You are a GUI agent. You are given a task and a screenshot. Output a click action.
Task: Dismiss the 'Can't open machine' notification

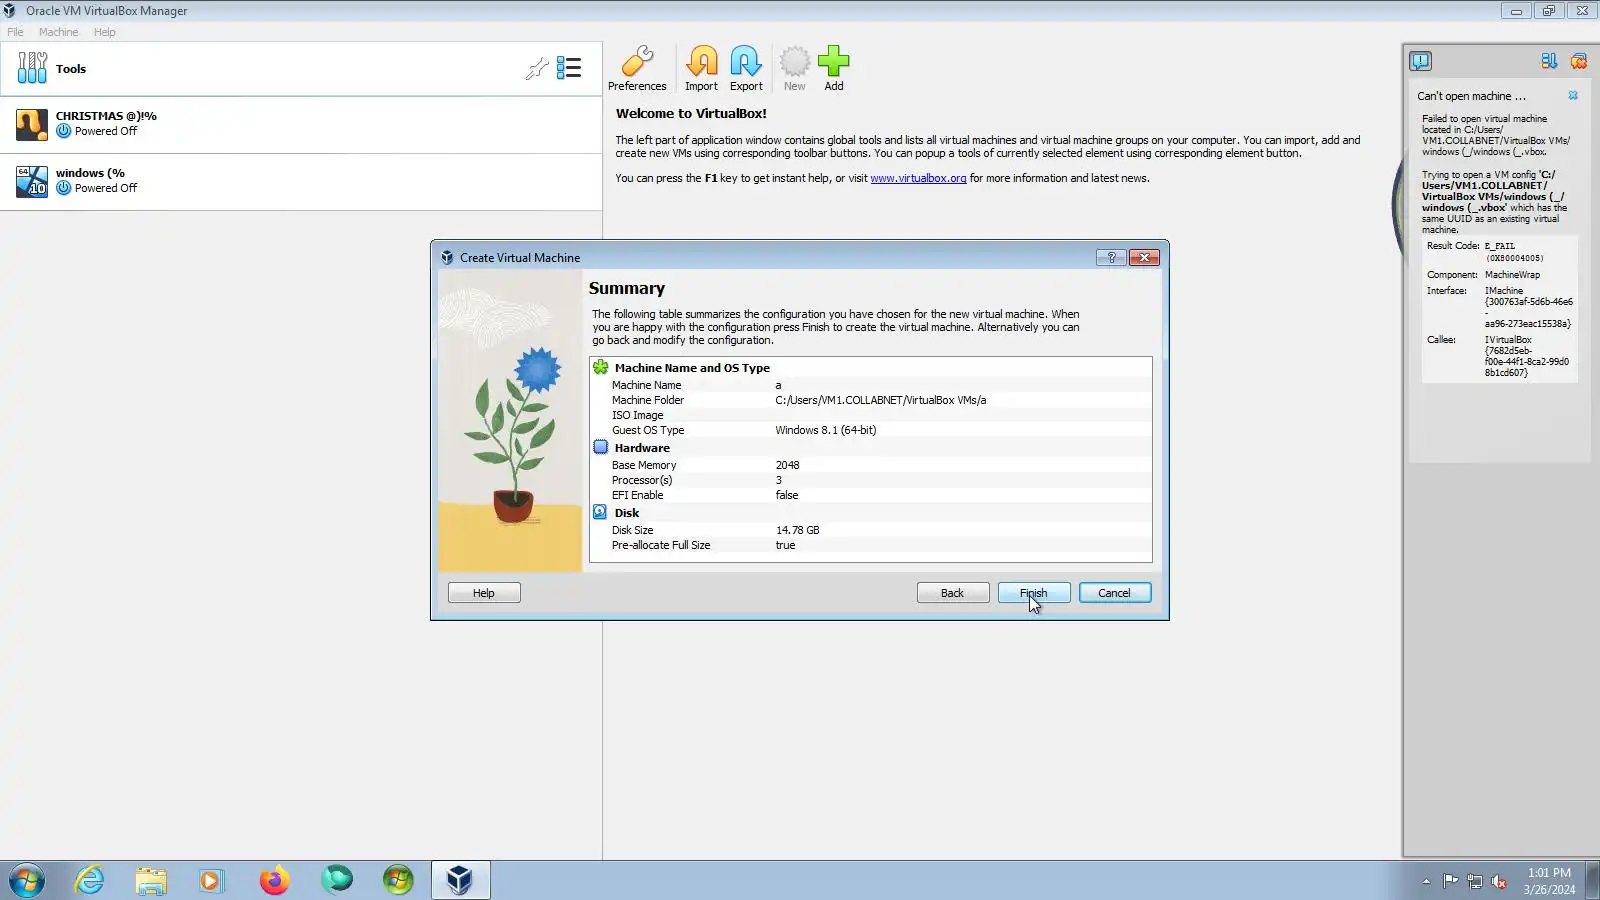[x=1573, y=96]
